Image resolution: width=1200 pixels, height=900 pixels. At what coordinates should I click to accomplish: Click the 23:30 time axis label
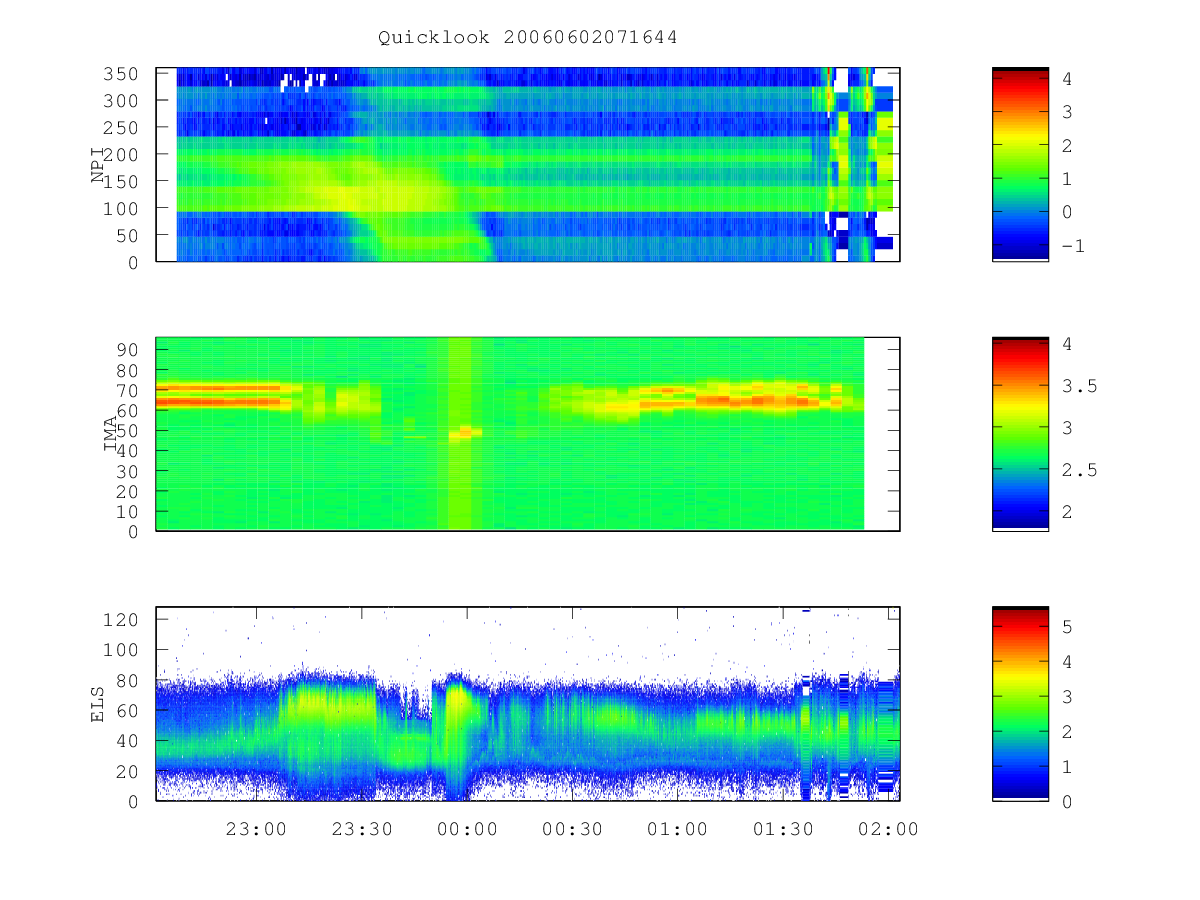(x=363, y=829)
